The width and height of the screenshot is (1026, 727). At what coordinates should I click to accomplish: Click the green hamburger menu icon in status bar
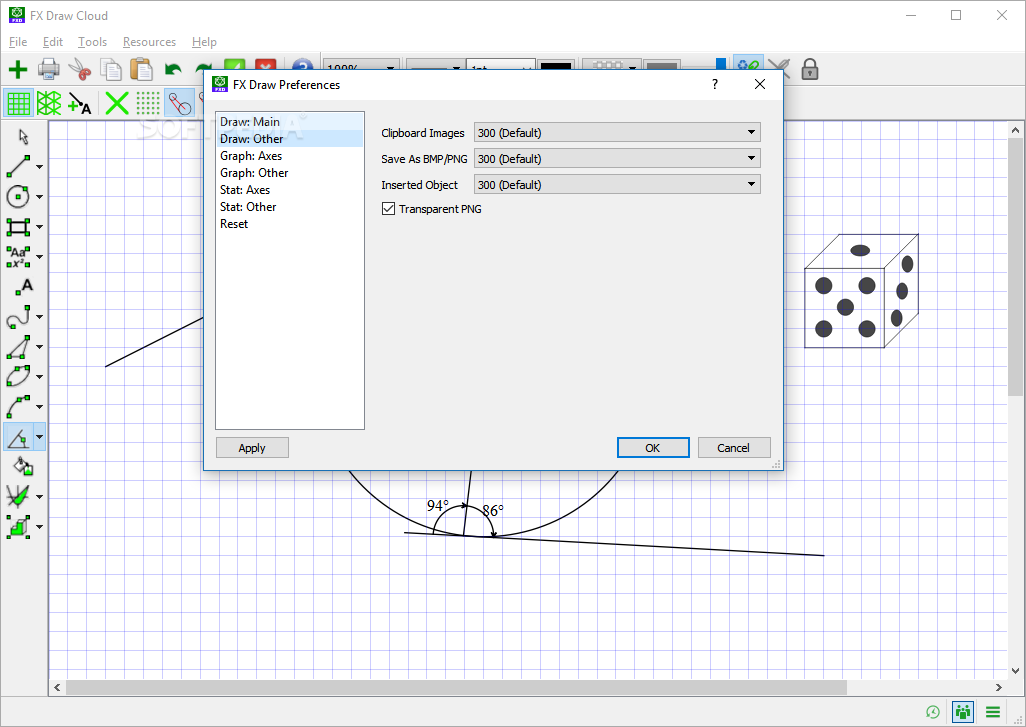[x=993, y=712]
